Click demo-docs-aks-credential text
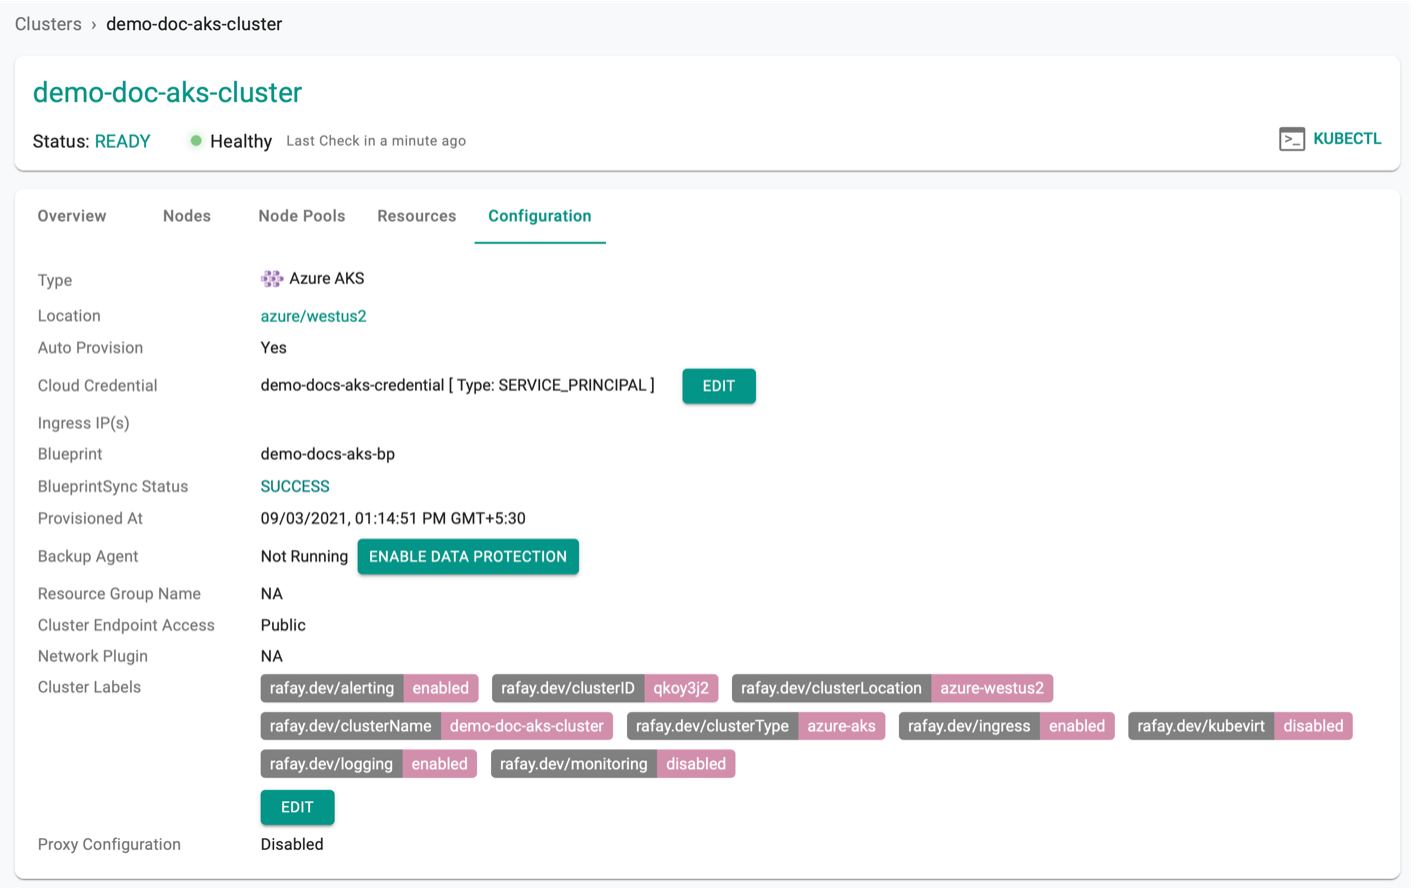This screenshot has height=888, width=1412. (x=352, y=385)
